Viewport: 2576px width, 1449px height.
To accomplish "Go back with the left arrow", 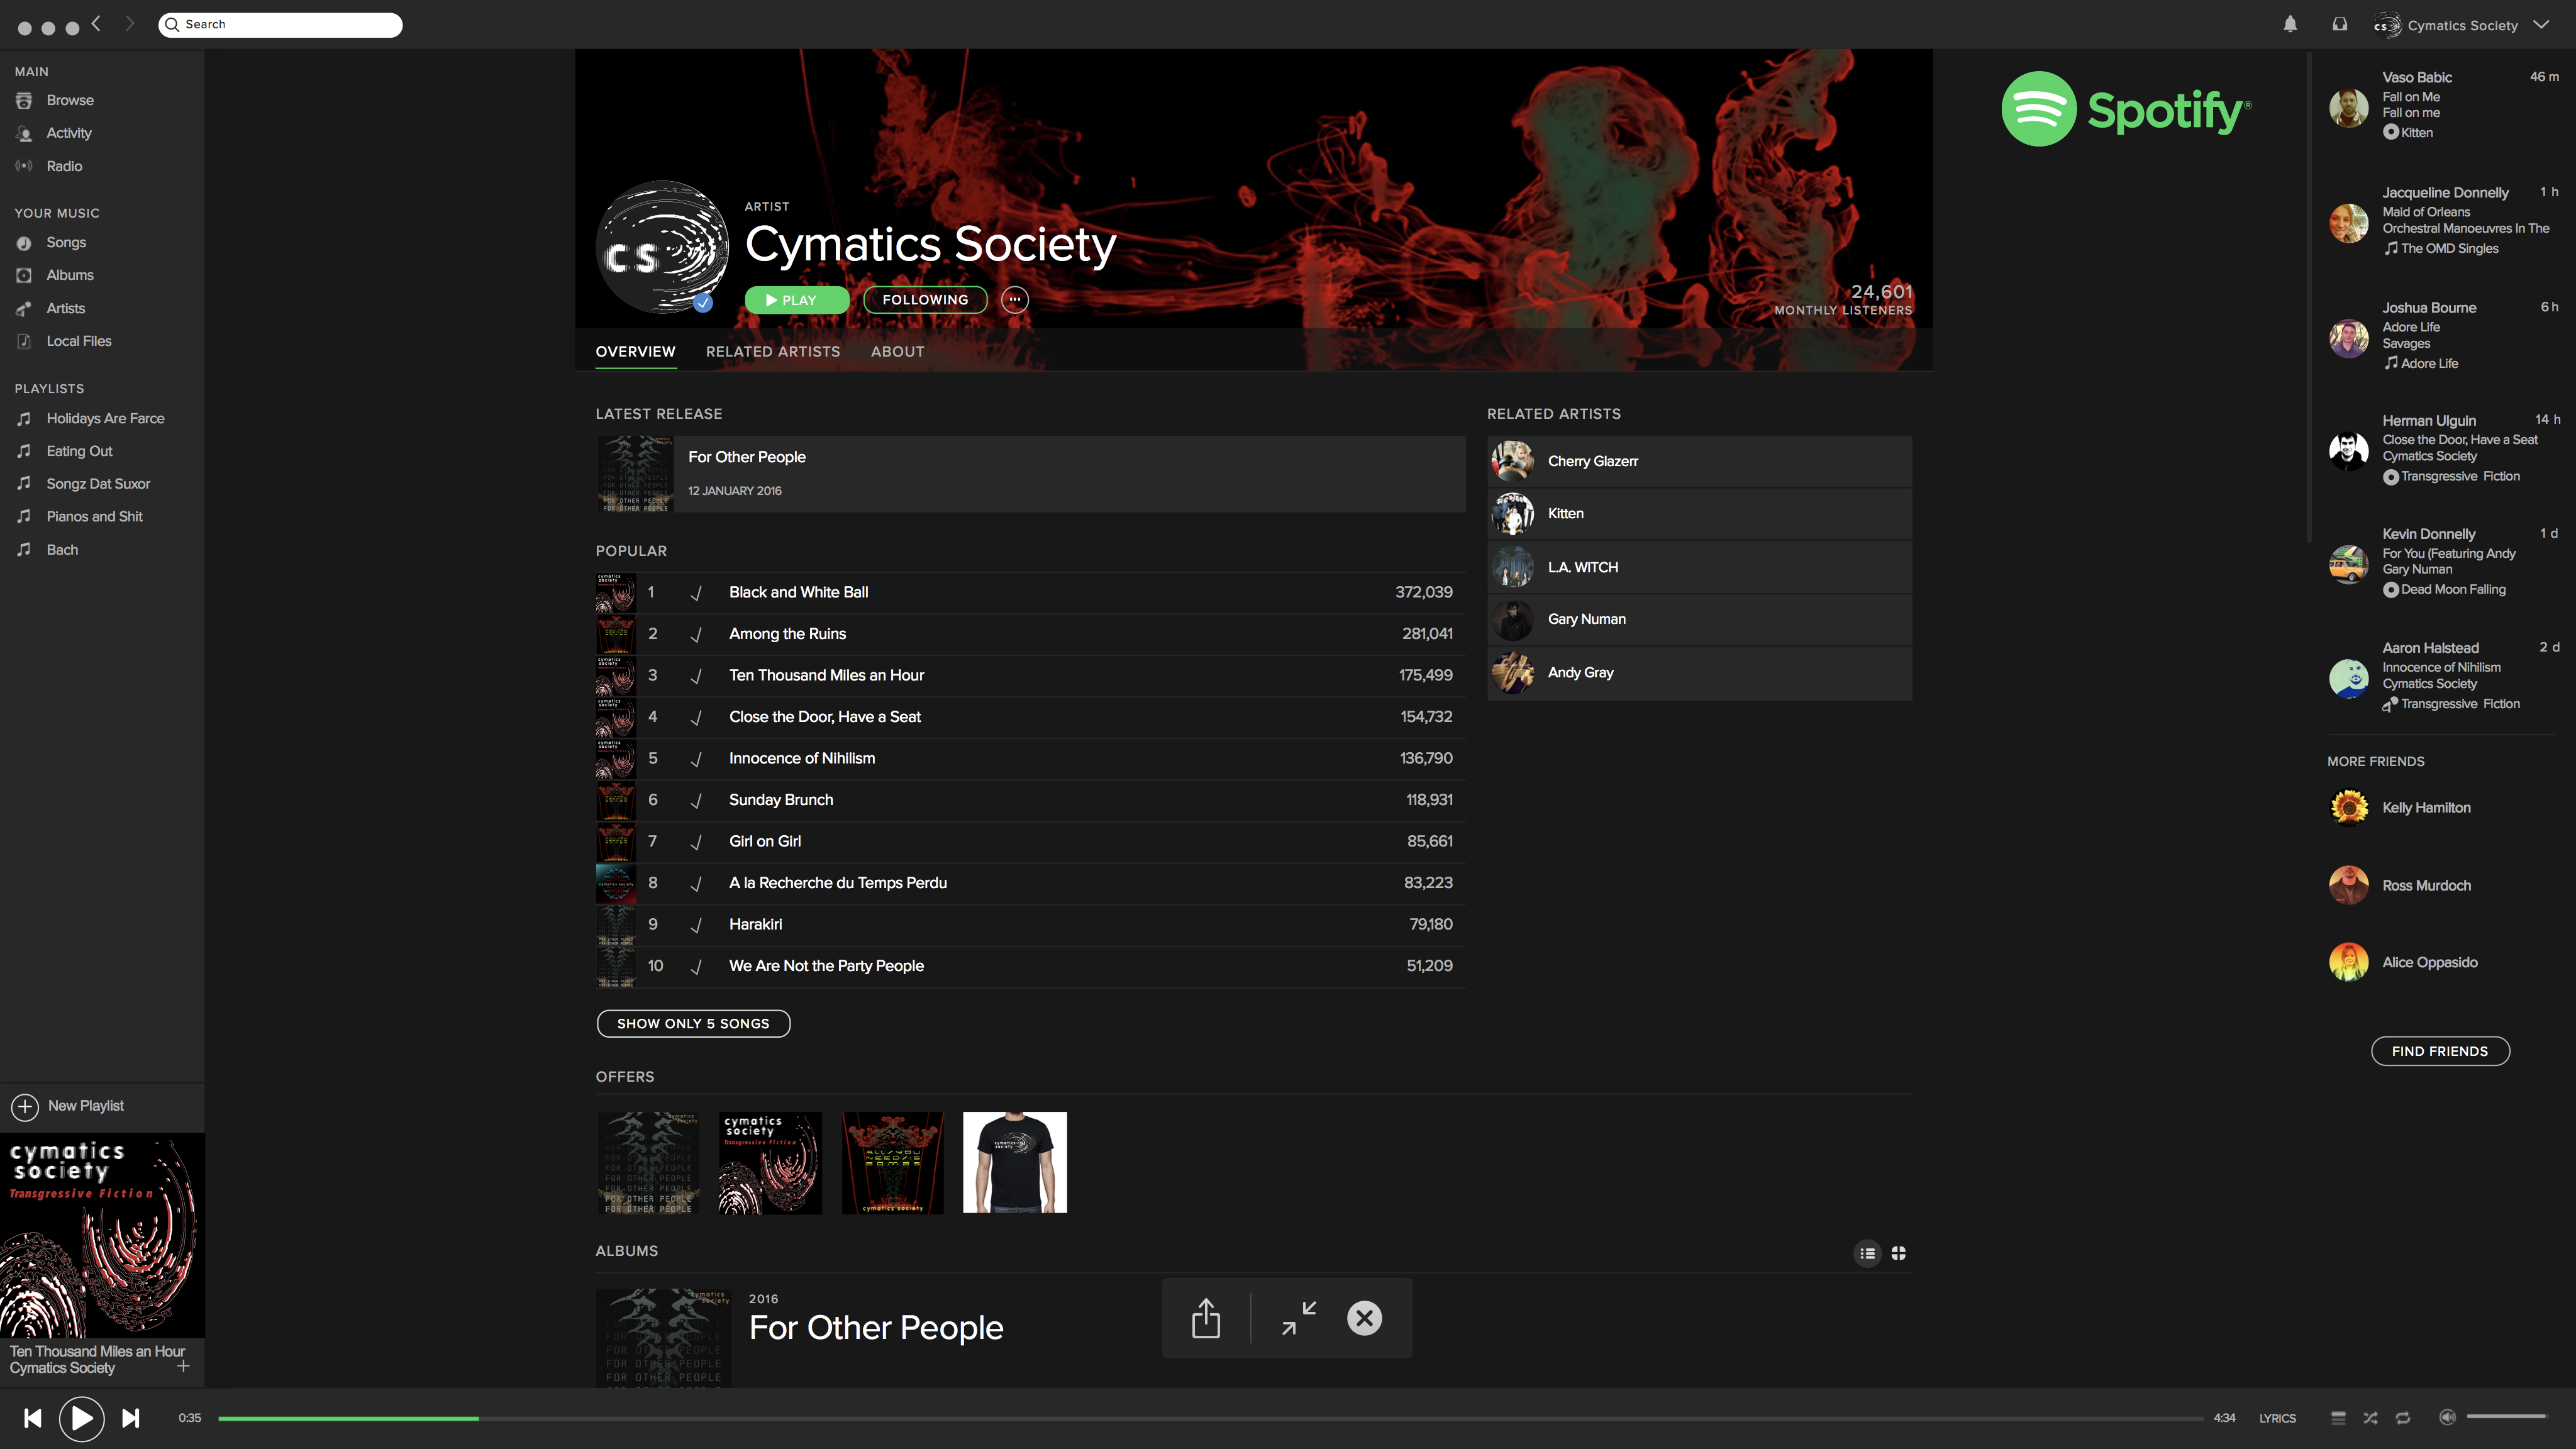I will point(96,23).
